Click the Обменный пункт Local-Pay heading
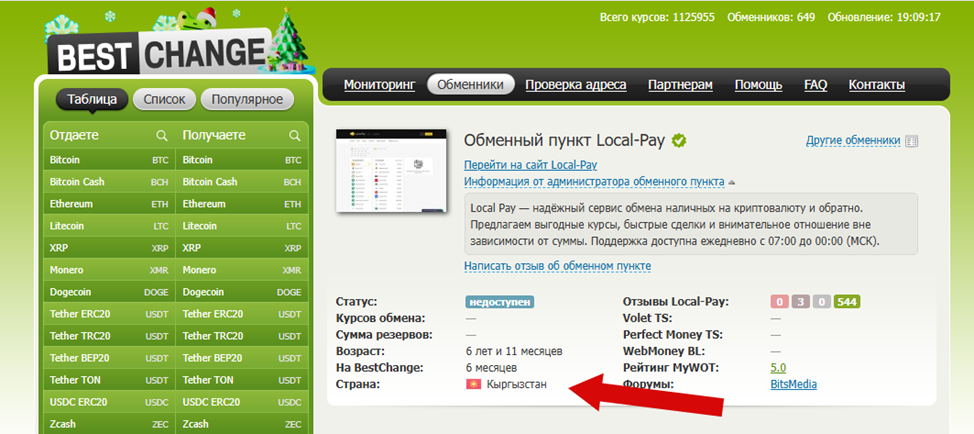The image size is (974, 434). [565, 141]
